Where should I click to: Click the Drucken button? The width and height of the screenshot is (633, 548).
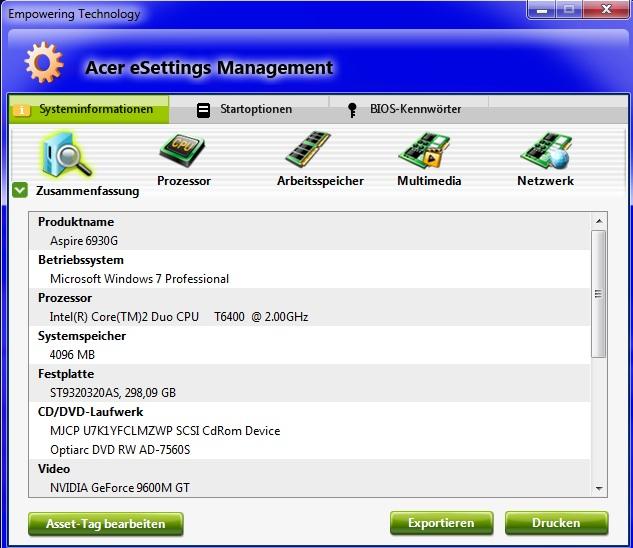[556, 523]
